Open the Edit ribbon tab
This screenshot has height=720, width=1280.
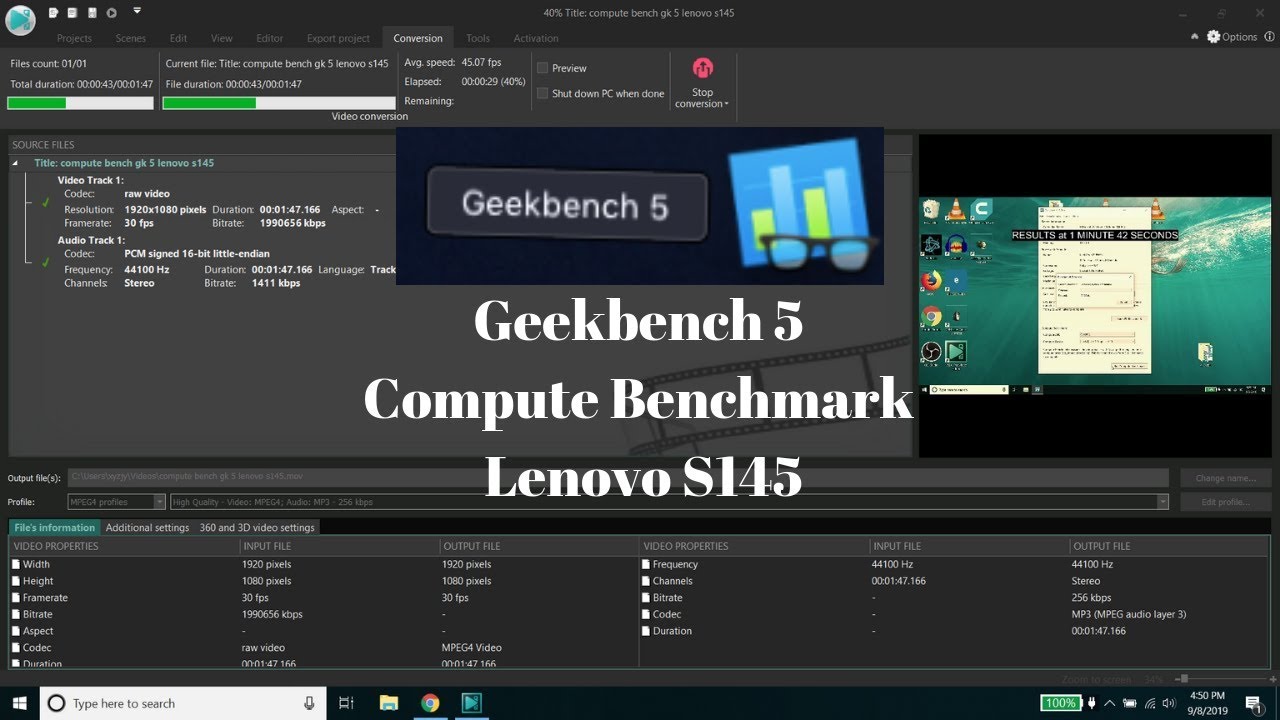click(178, 38)
